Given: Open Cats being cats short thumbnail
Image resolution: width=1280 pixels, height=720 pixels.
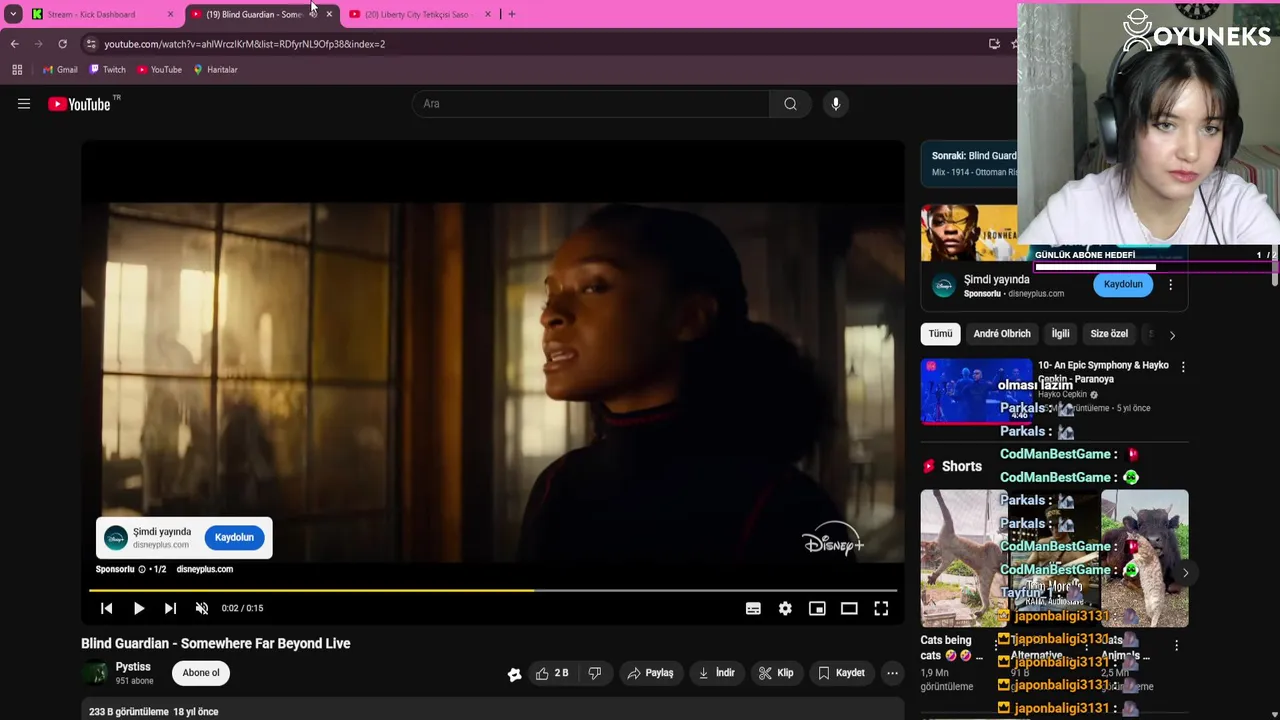Looking at the screenshot, I should pyautogui.click(x=962, y=558).
